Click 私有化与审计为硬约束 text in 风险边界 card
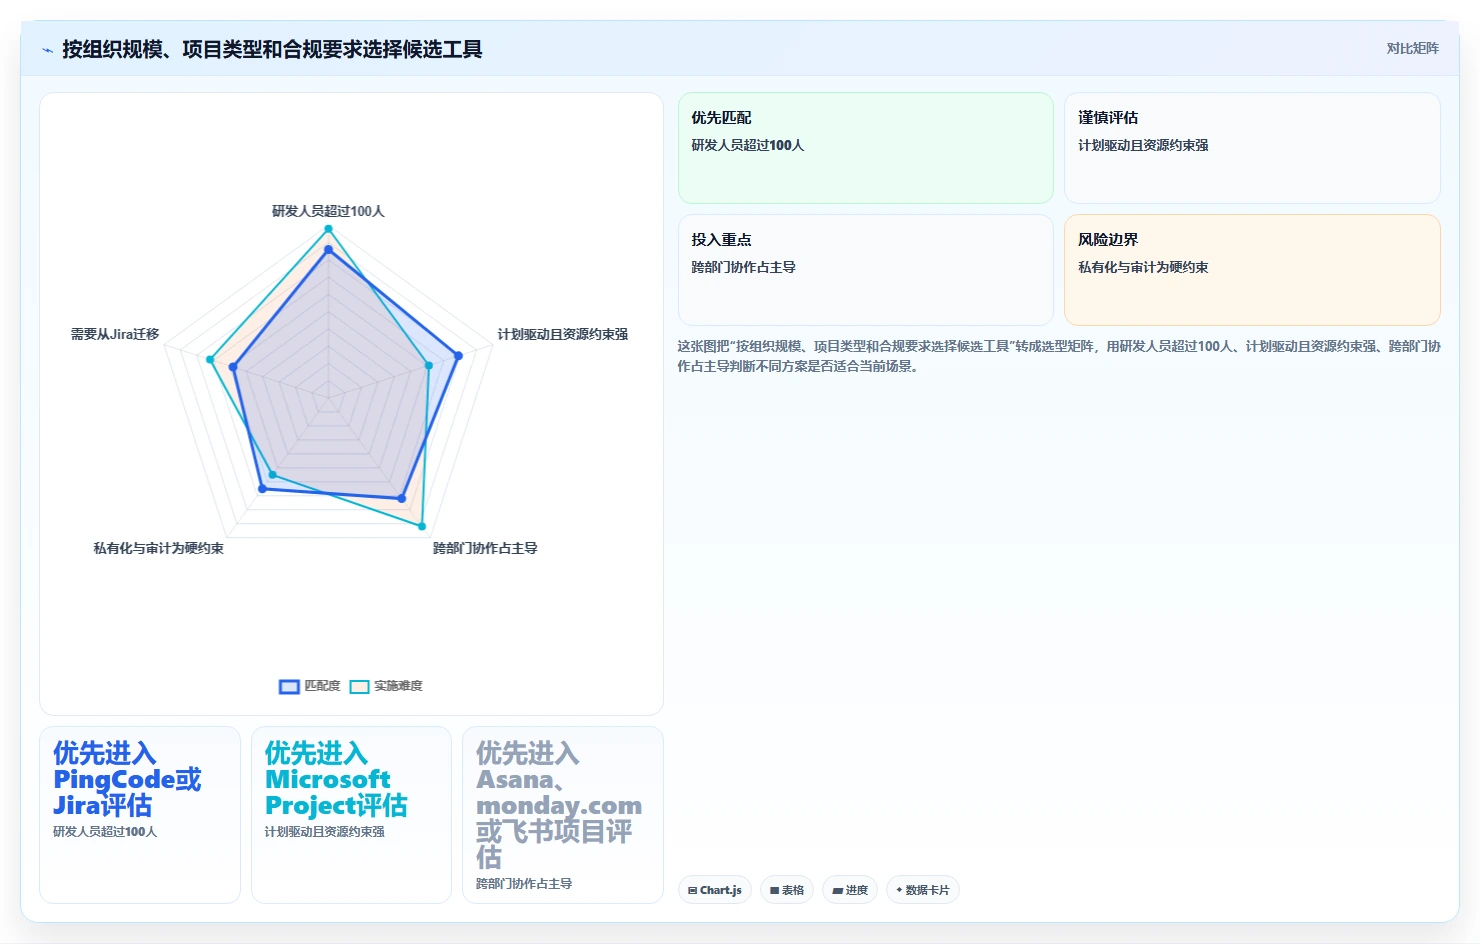The height and width of the screenshot is (944, 1480). coord(1143,267)
